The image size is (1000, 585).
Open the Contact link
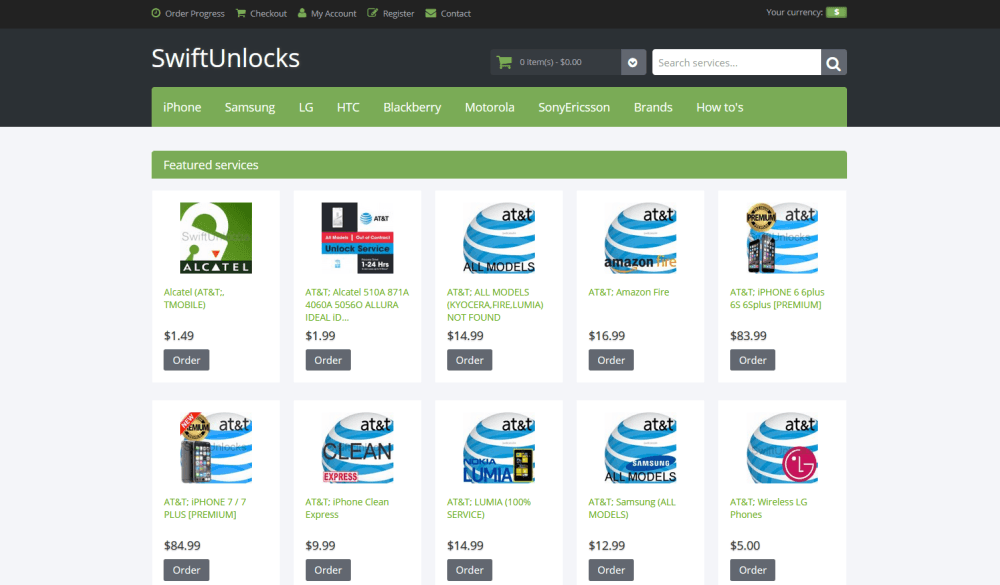(x=455, y=13)
